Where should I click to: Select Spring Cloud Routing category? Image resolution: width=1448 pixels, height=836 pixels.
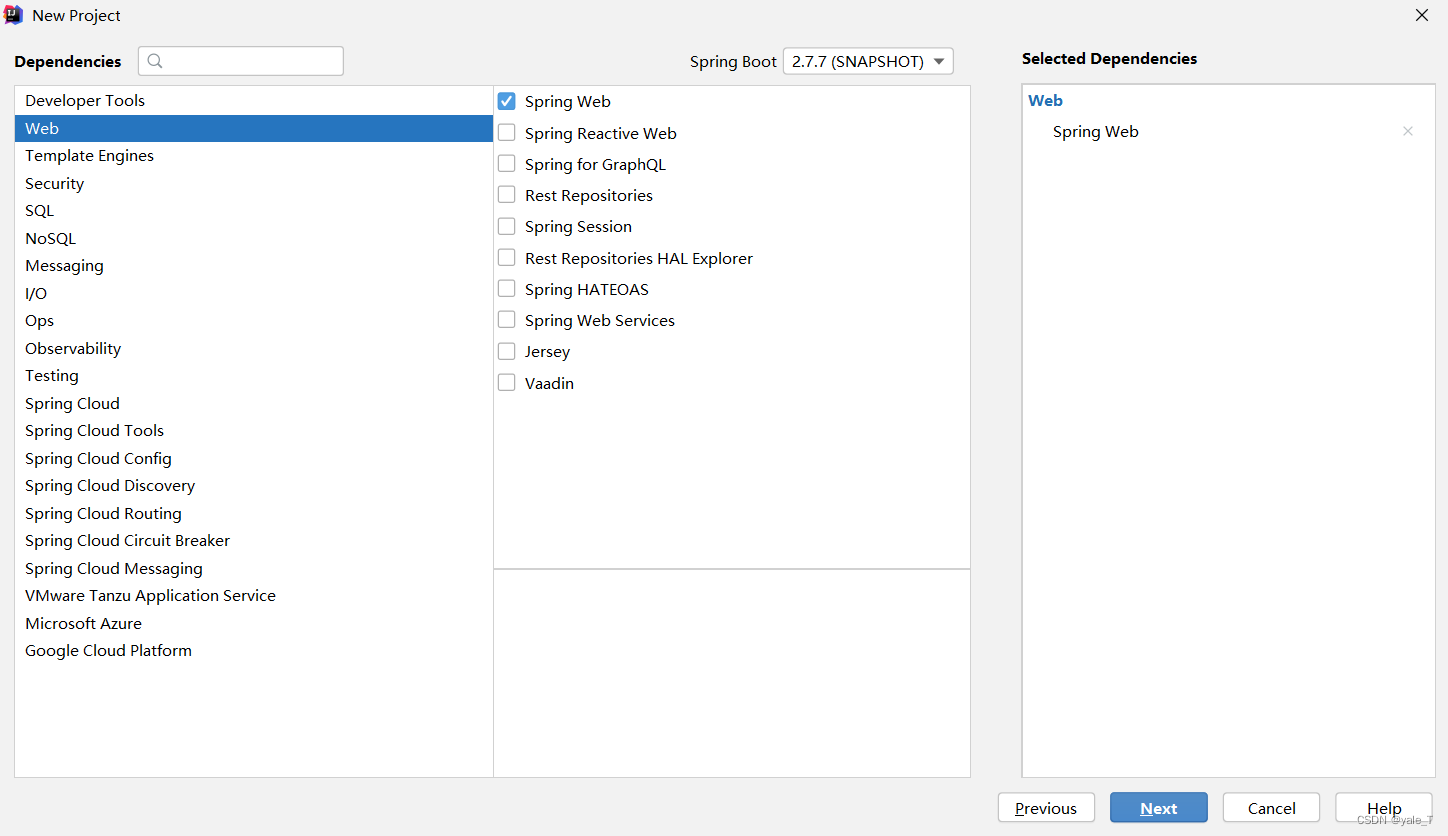(254, 513)
